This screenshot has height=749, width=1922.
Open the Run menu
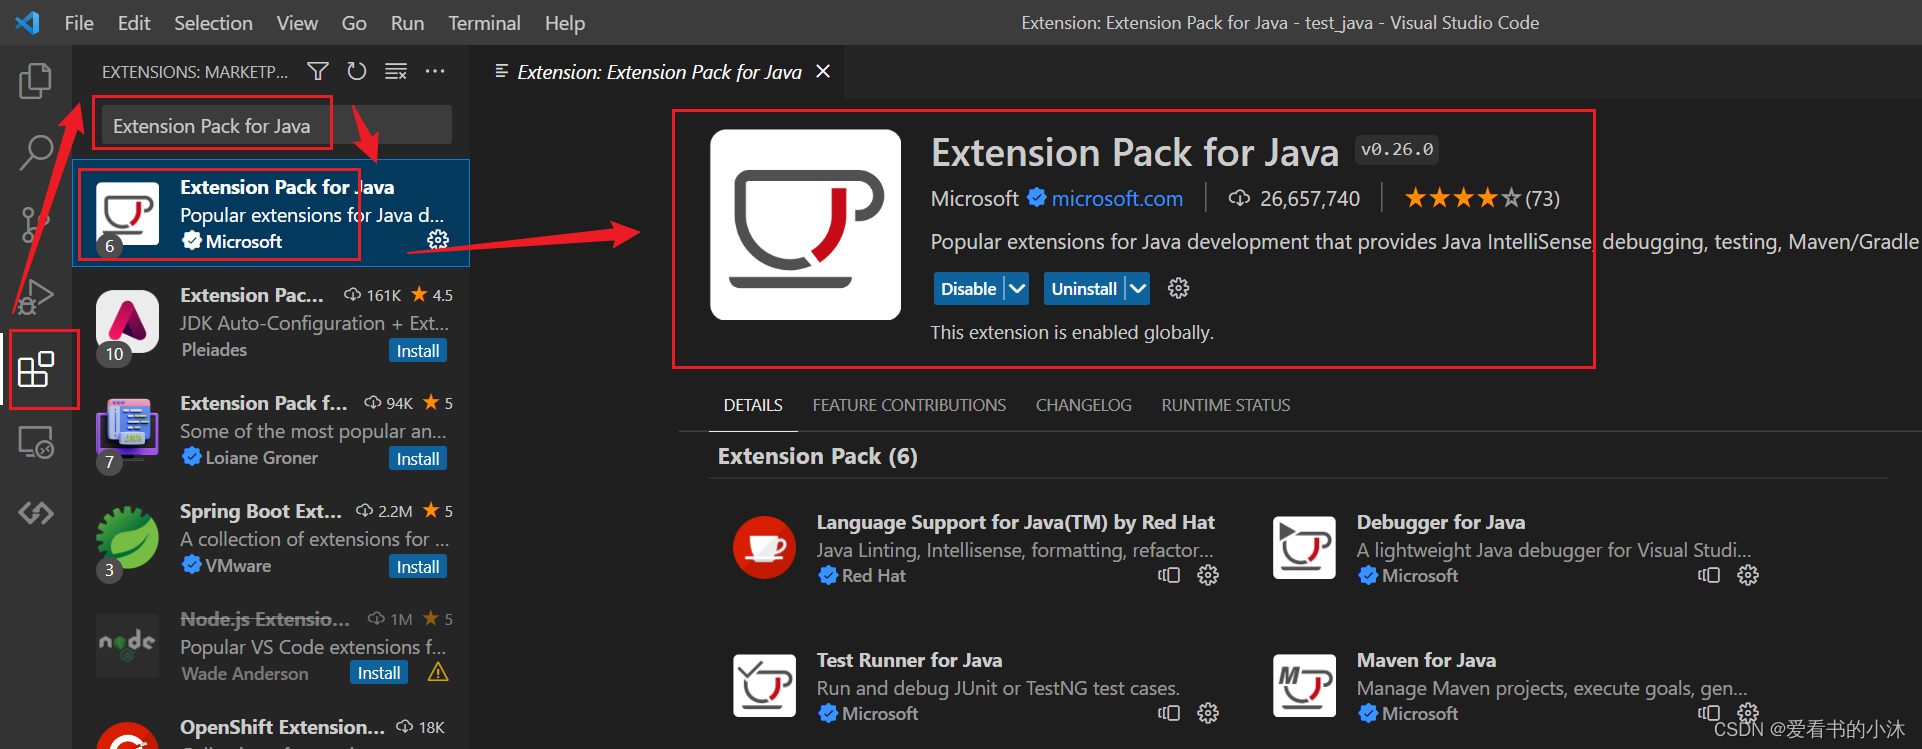407,23
